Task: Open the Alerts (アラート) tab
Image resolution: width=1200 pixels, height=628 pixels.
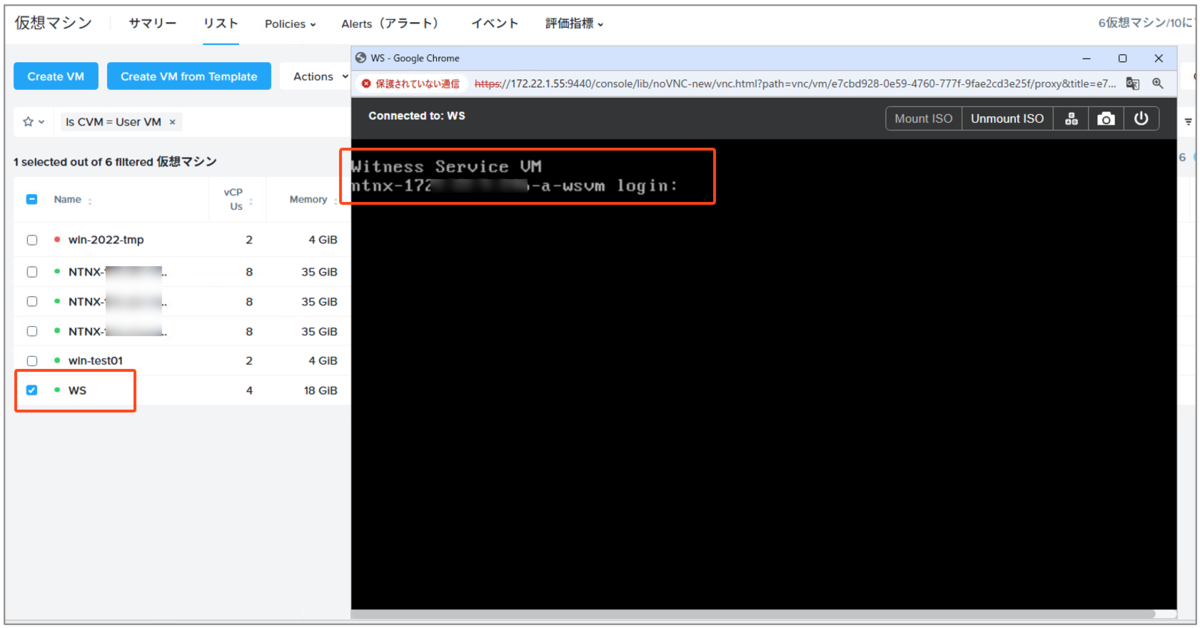Action: (x=390, y=24)
